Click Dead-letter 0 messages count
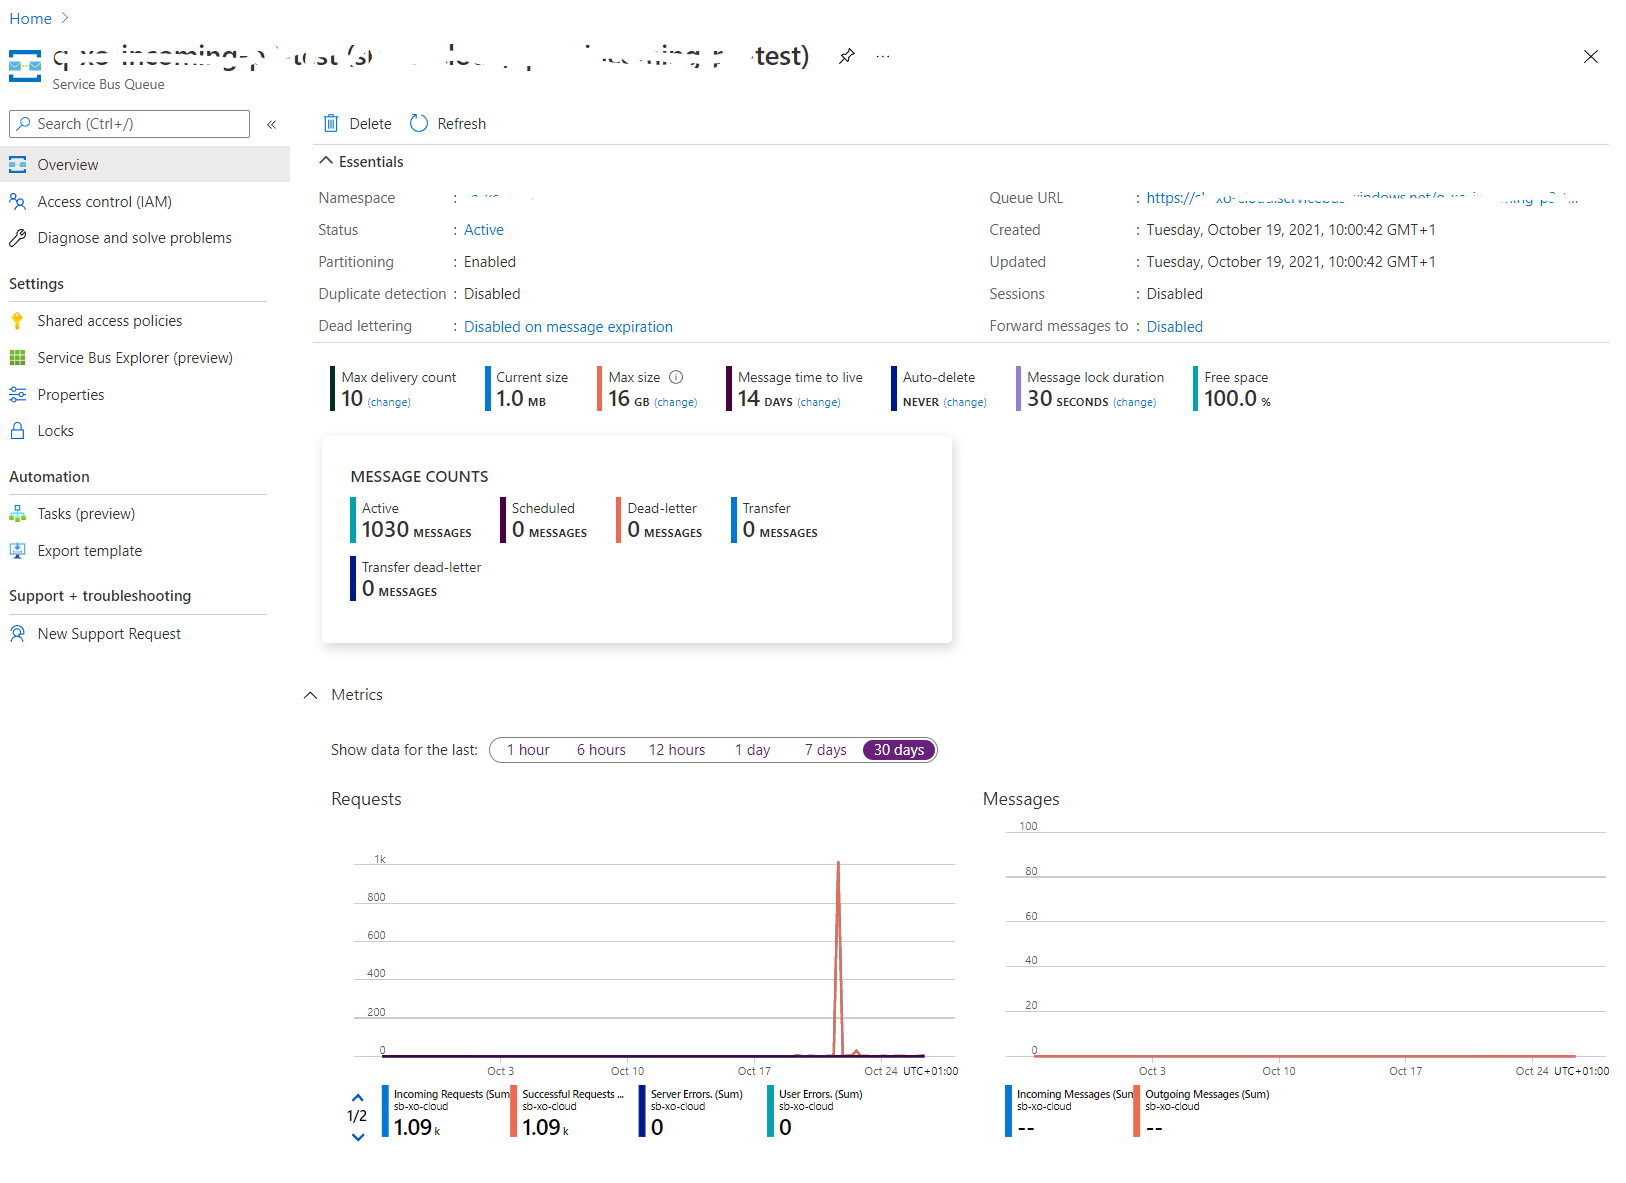 [661, 521]
